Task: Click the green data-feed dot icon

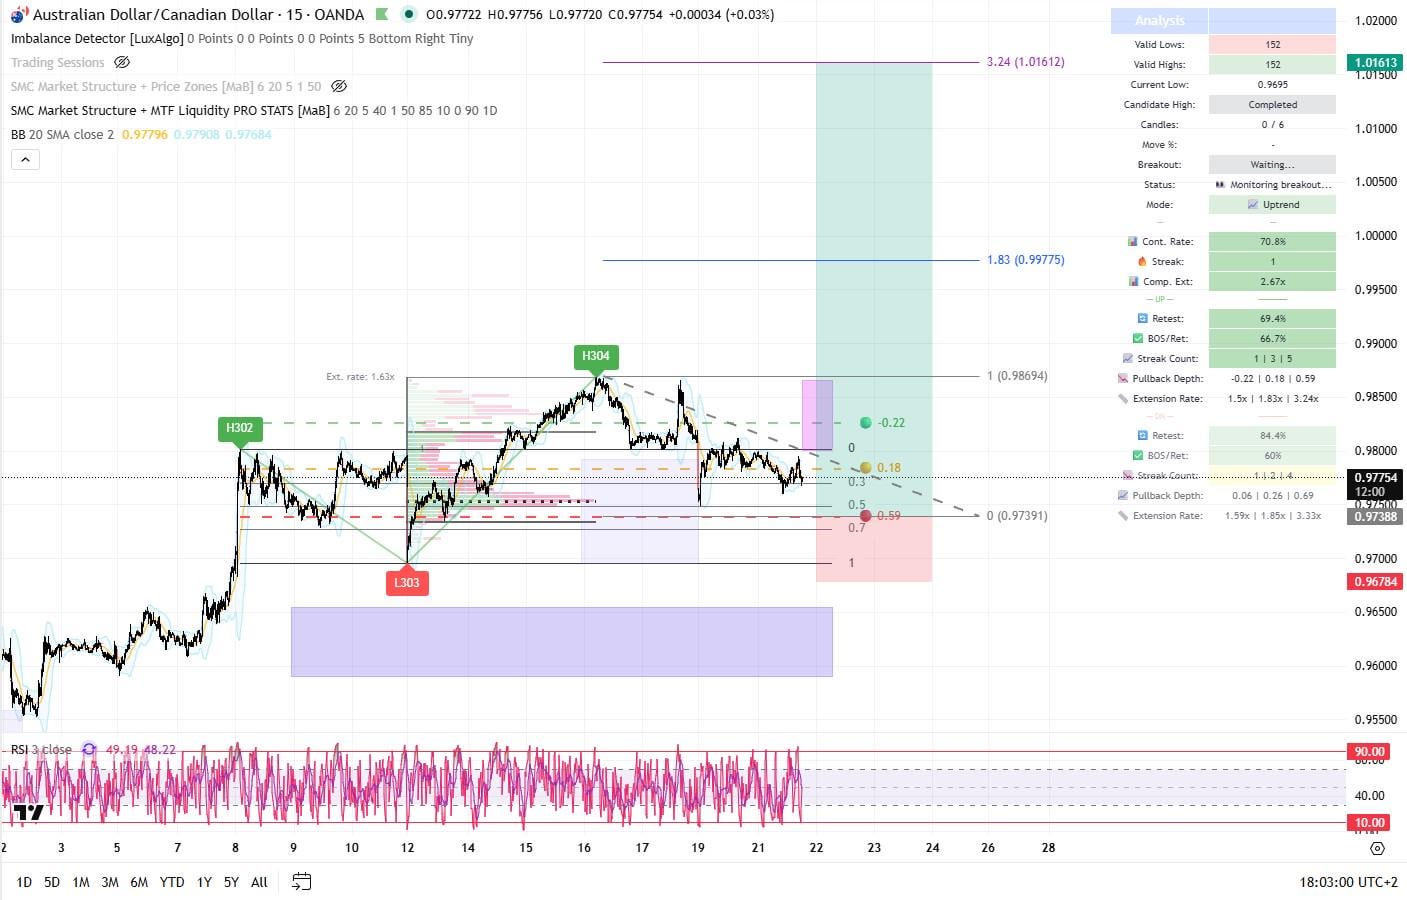Action: point(406,15)
